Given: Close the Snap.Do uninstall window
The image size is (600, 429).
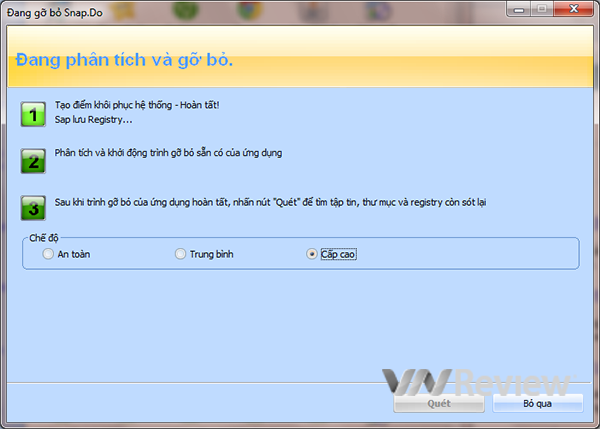Looking at the screenshot, I should (x=574, y=9).
